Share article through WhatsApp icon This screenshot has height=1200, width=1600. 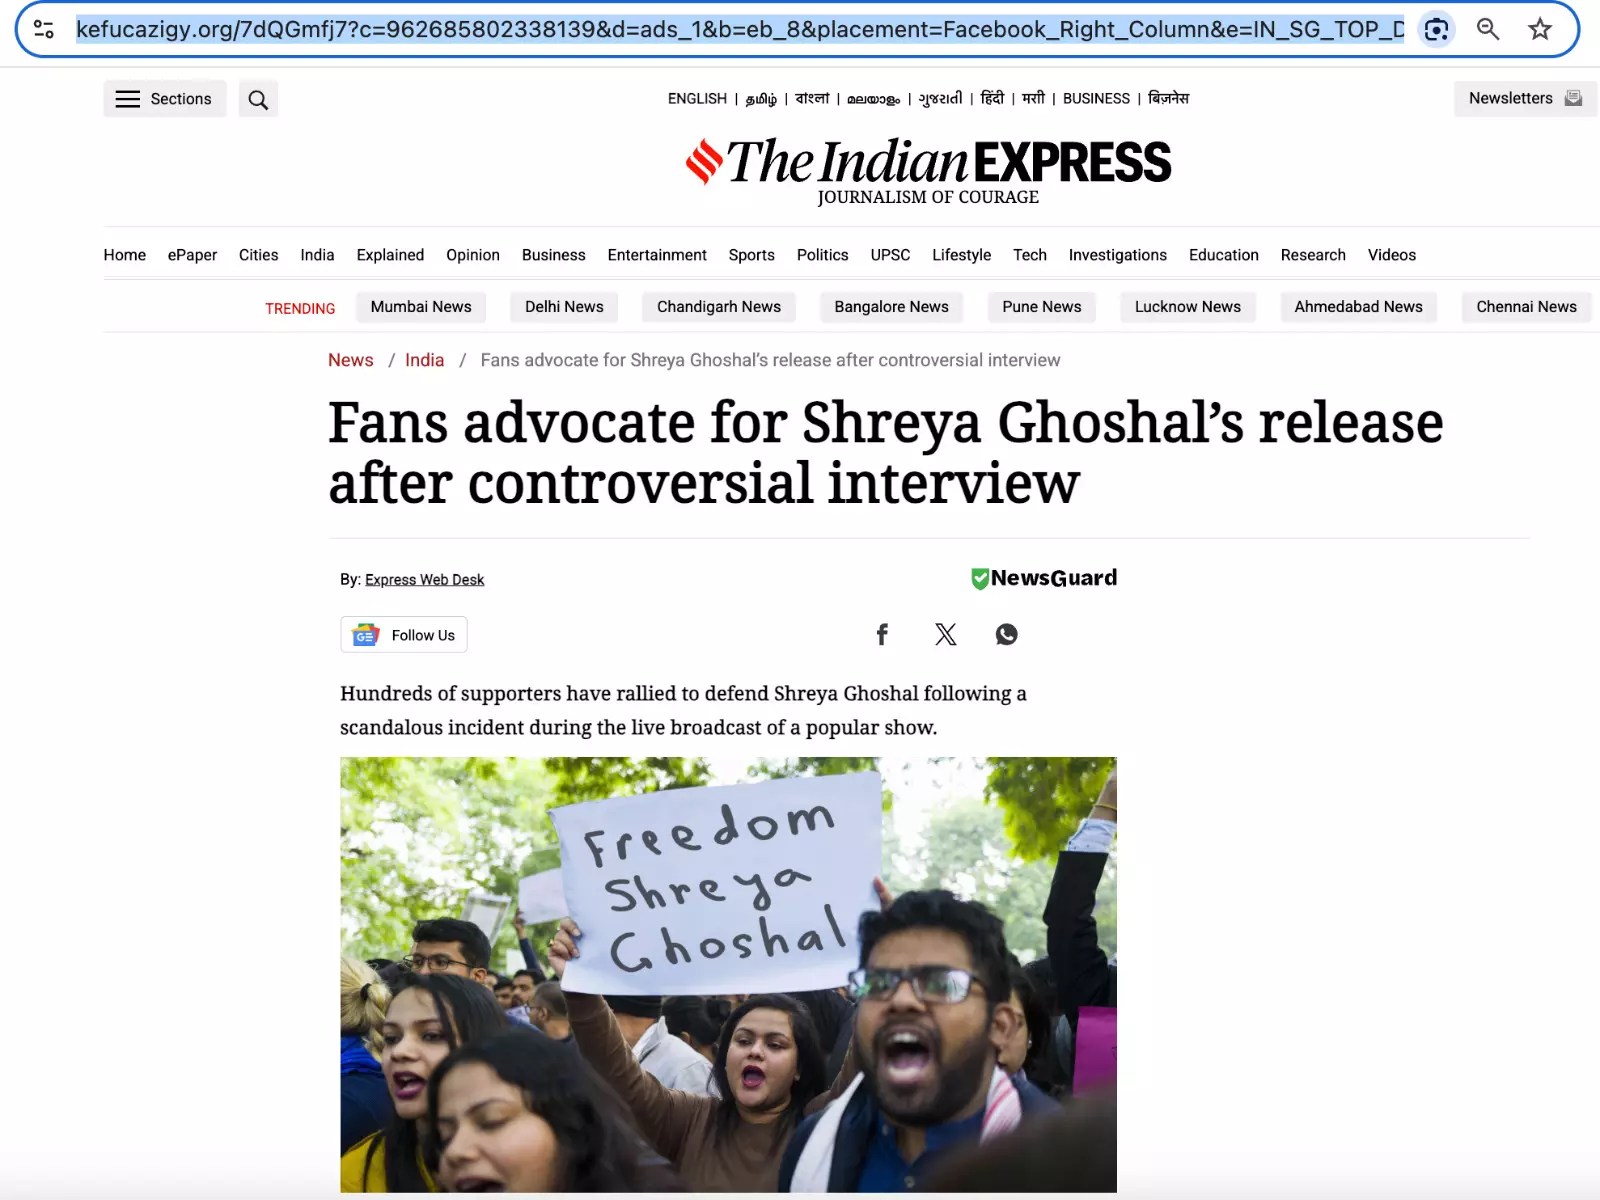point(1007,635)
